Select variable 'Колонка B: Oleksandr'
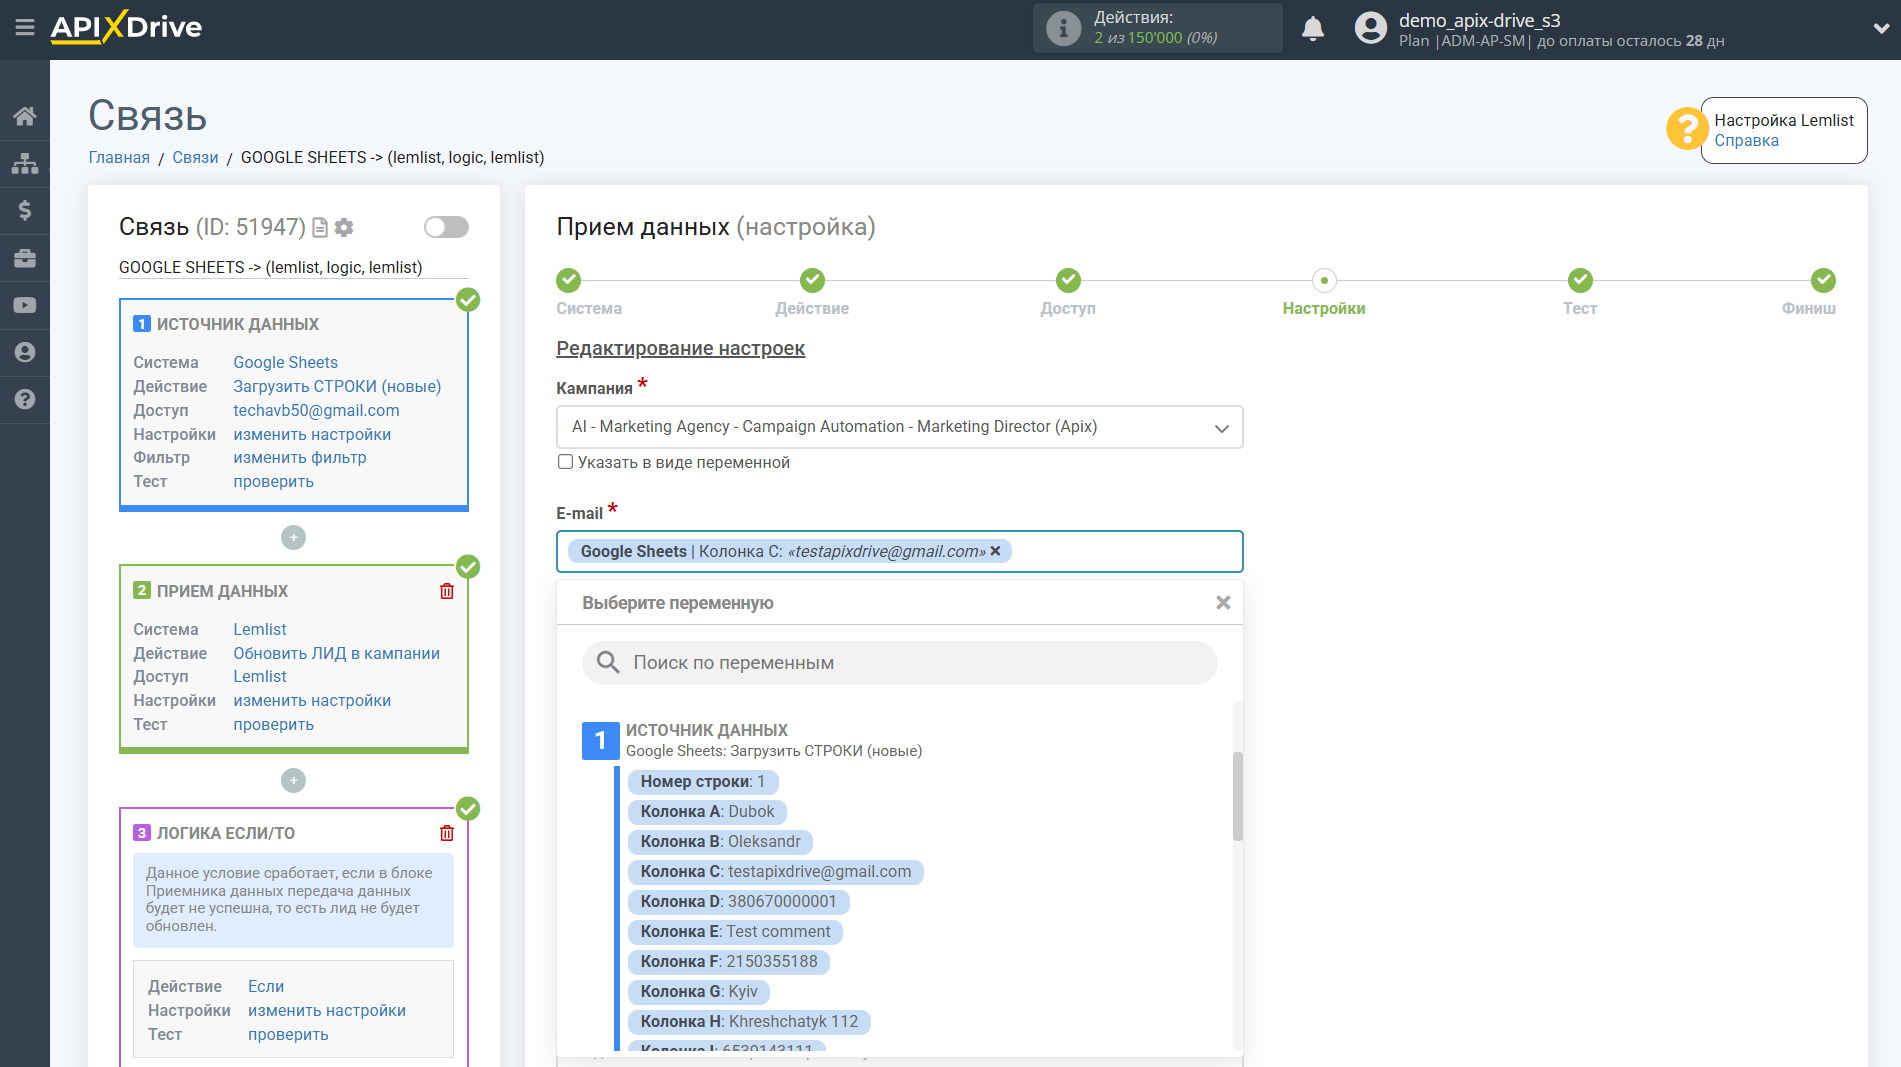The height and width of the screenshot is (1067, 1901). [720, 842]
